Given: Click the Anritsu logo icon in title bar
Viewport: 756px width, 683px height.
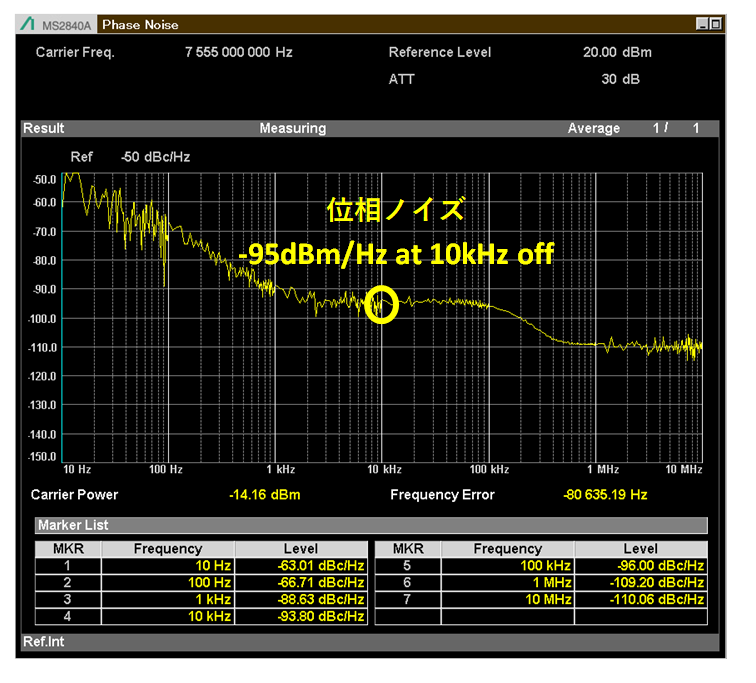Looking at the screenshot, I should [29, 24].
